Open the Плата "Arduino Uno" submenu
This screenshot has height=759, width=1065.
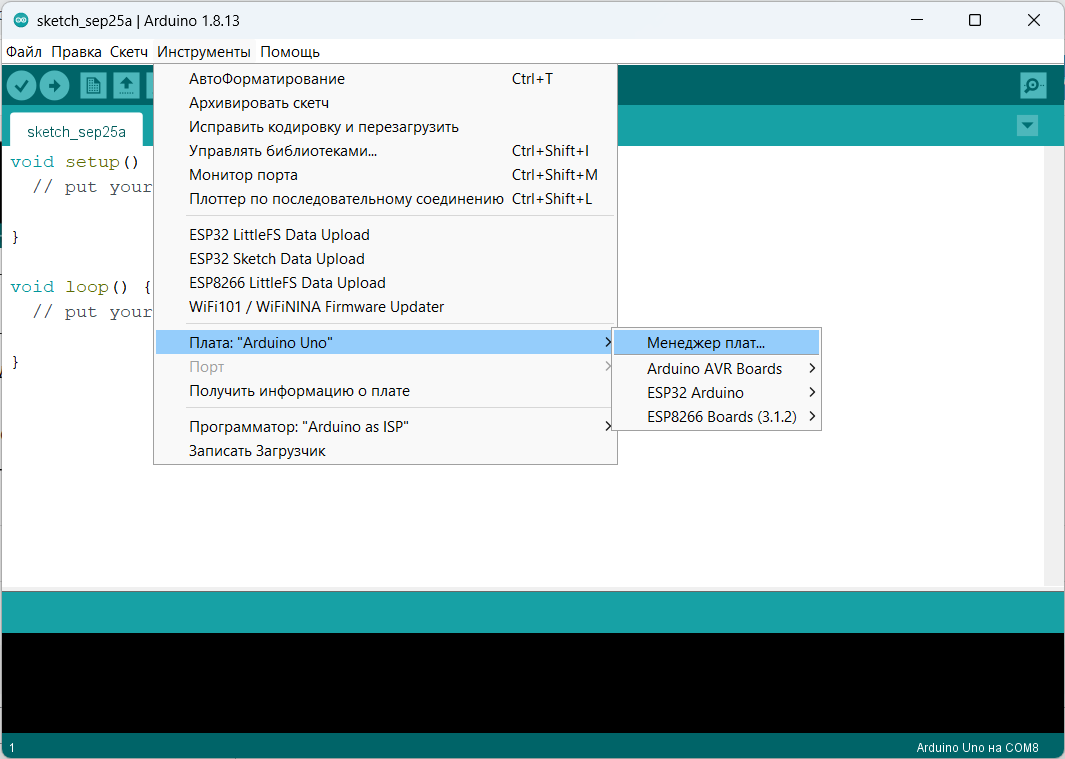point(385,342)
